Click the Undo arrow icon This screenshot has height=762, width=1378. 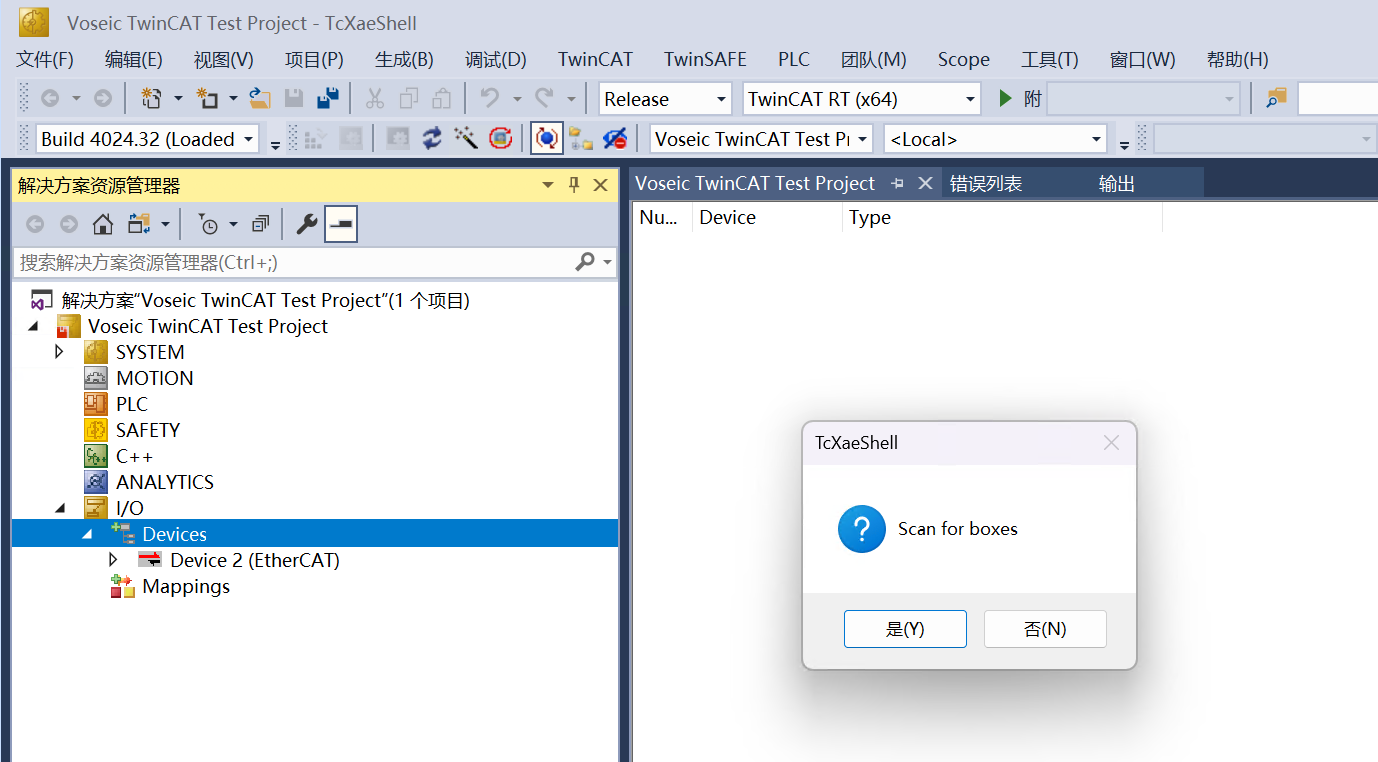point(489,98)
